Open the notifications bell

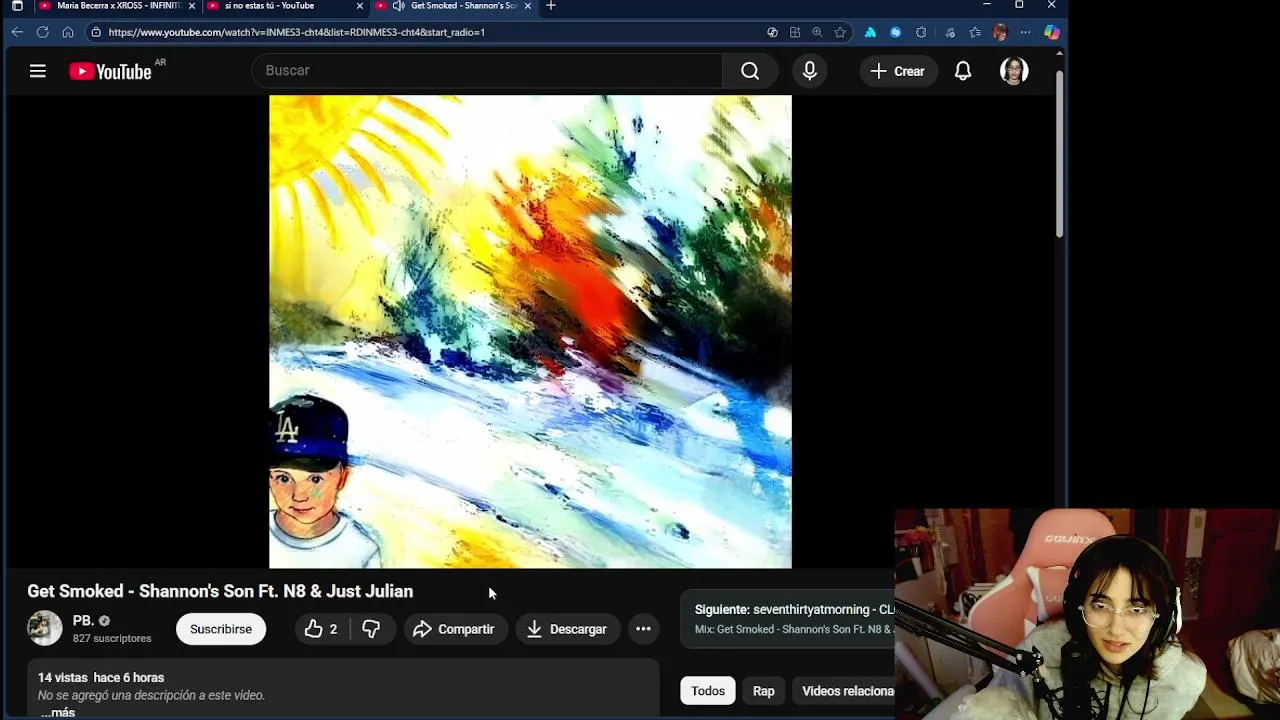pyautogui.click(x=963, y=71)
